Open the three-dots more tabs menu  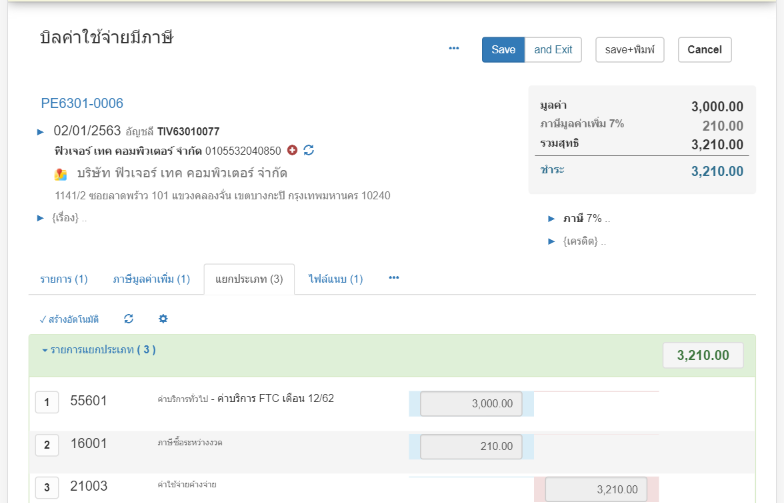tap(394, 278)
